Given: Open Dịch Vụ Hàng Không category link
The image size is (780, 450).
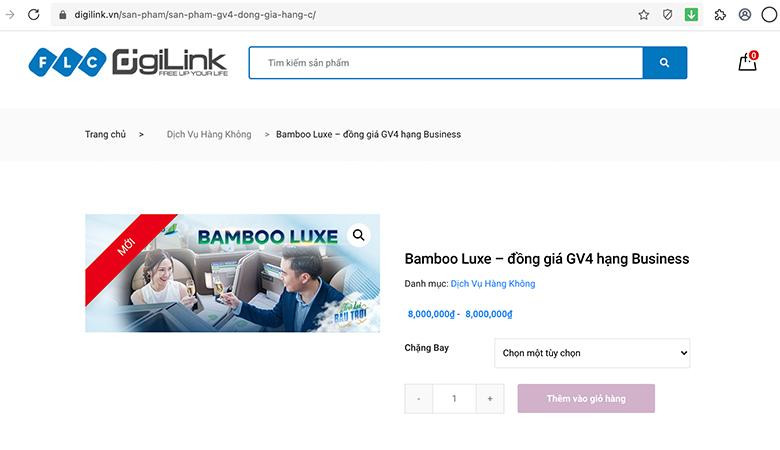Looking at the screenshot, I should pyautogui.click(x=492, y=284).
